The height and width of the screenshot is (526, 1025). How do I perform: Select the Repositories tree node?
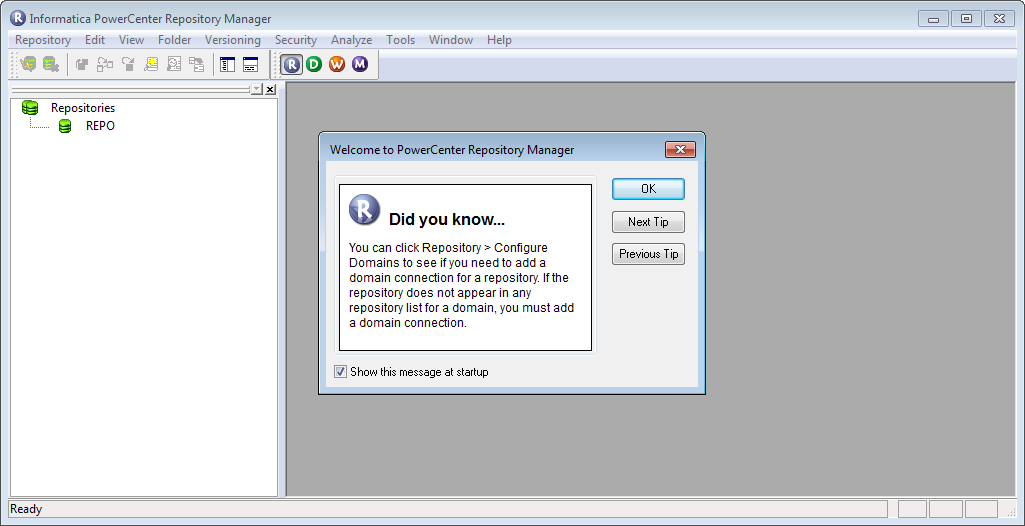83,108
